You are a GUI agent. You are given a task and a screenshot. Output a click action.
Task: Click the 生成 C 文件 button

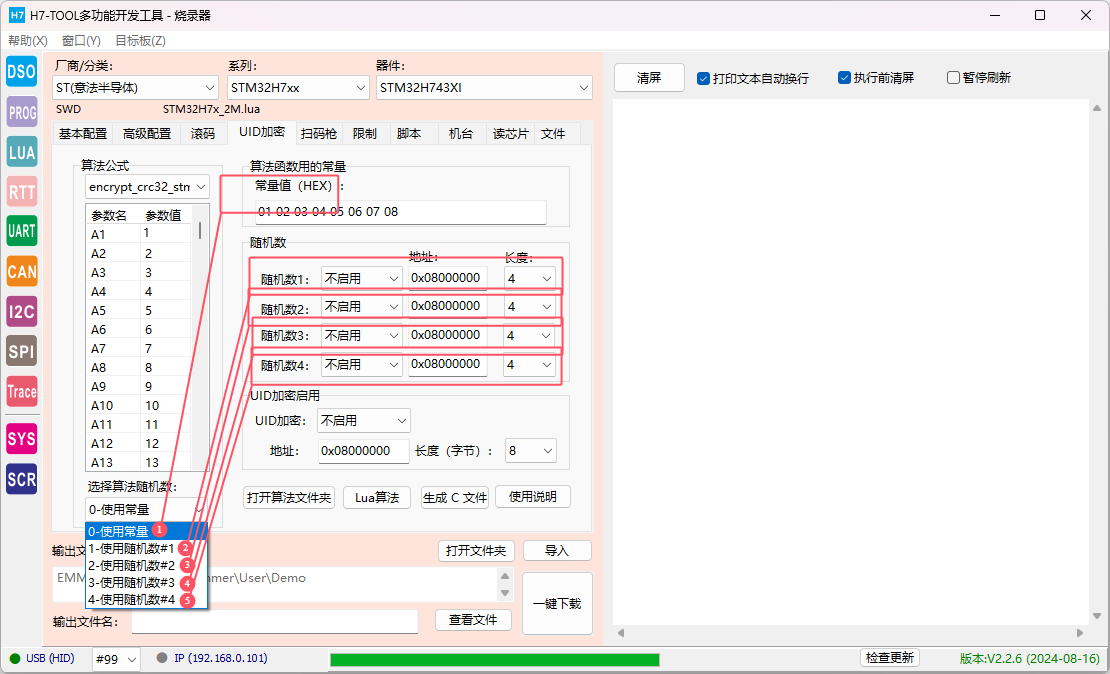point(454,498)
